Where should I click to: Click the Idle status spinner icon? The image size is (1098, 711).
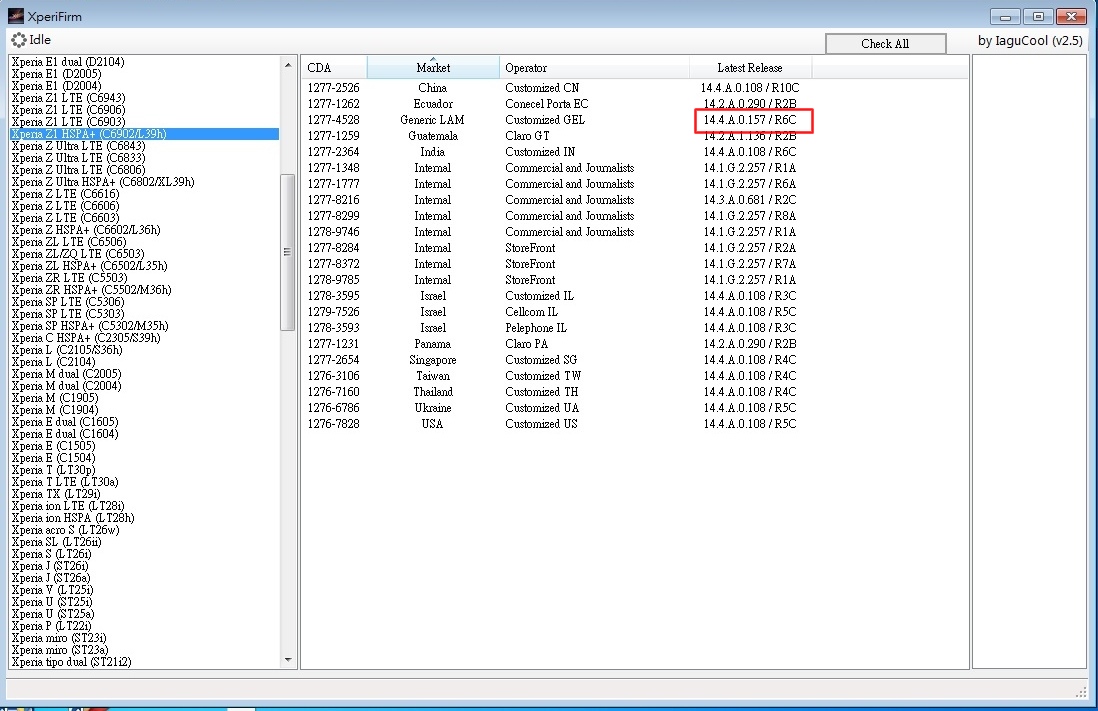(x=19, y=40)
